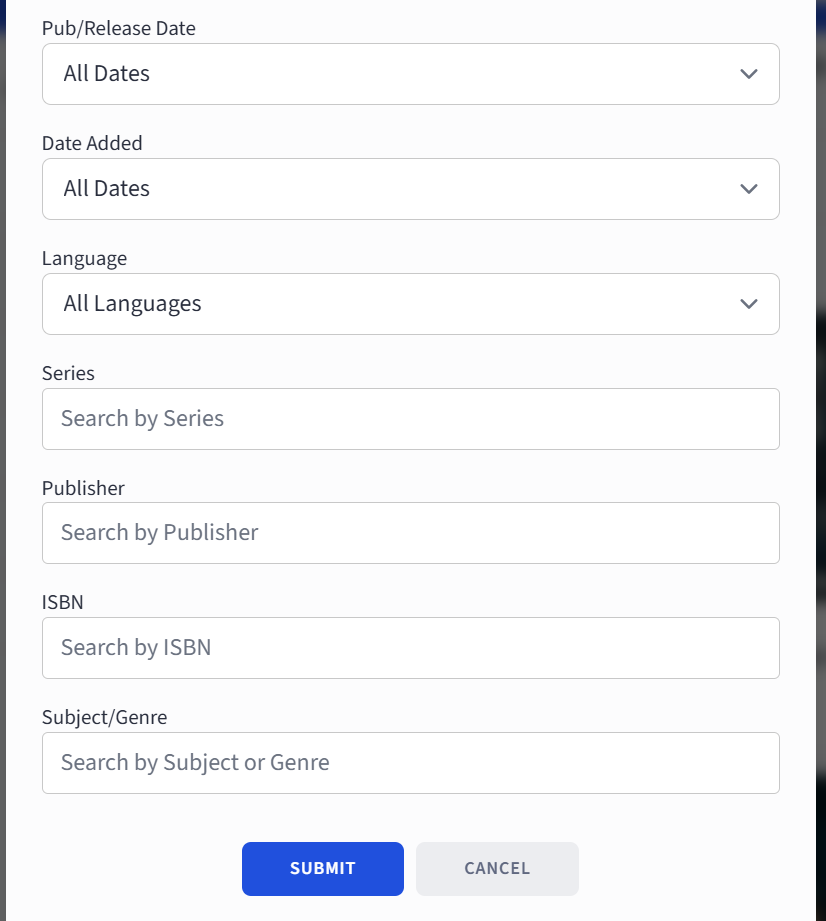
Task: Click the Pub/Release Date label
Action: pos(119,28)
